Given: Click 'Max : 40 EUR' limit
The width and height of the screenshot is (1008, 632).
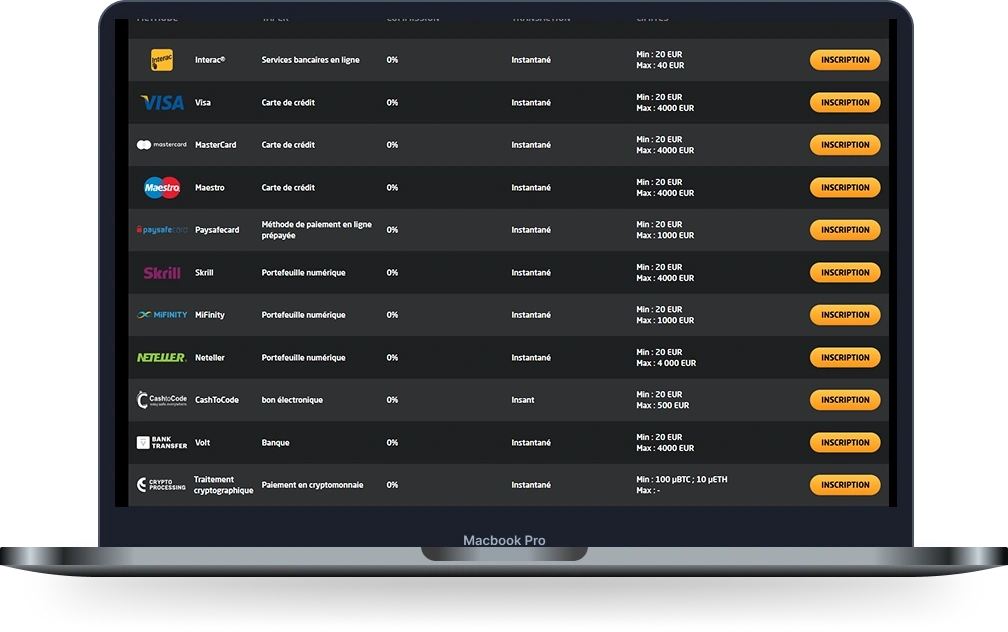Looking at the screenshot, I should point(660,66).
